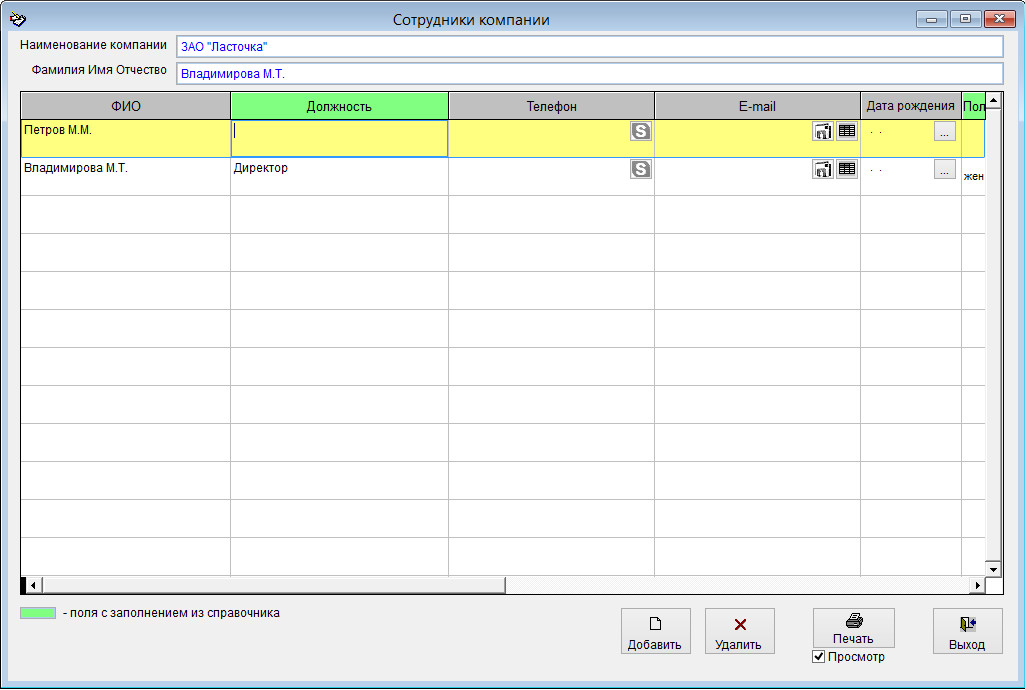This screenshot has width=1025, height=690.
Task: Click the Телефон cell of Владимирова М.Т.
Action: pos(552,176)
